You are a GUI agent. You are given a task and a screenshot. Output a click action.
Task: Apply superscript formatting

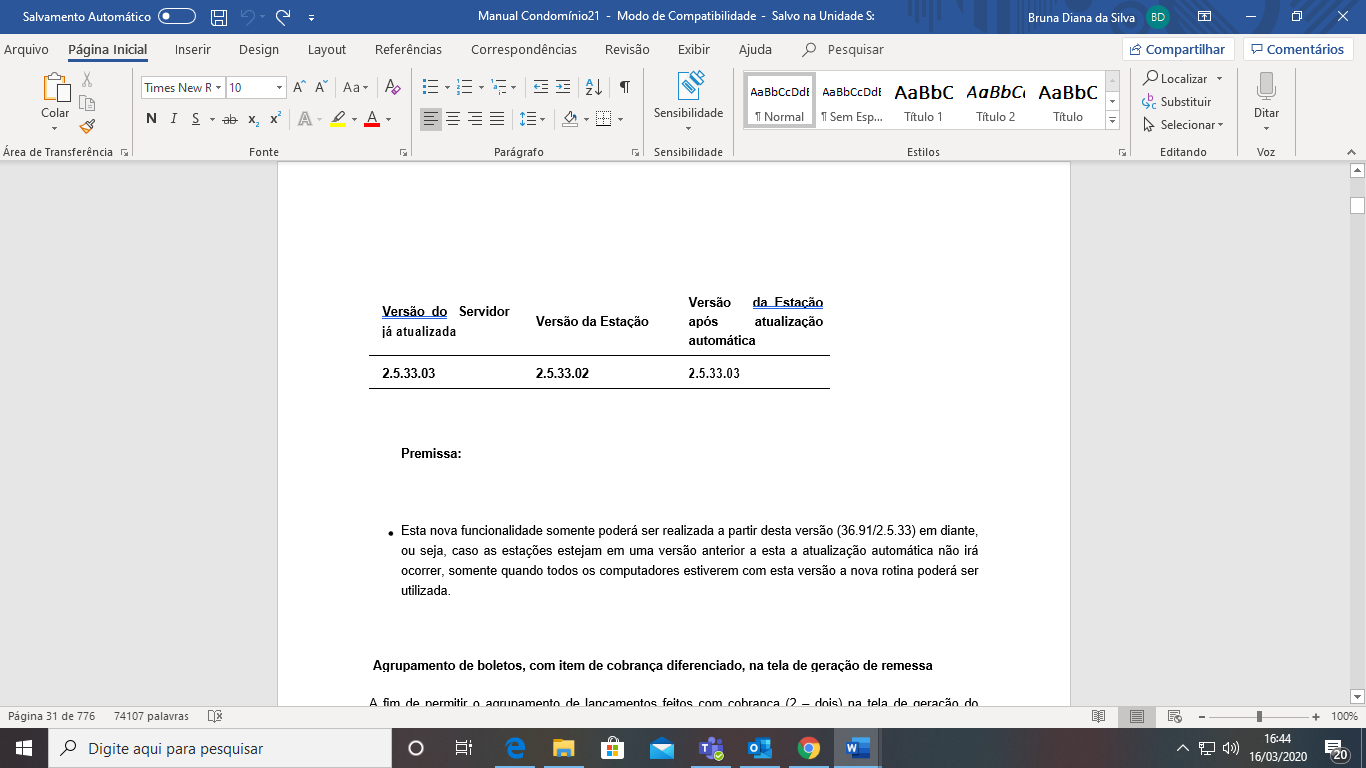pyautogui.click(x=276, y=119)
